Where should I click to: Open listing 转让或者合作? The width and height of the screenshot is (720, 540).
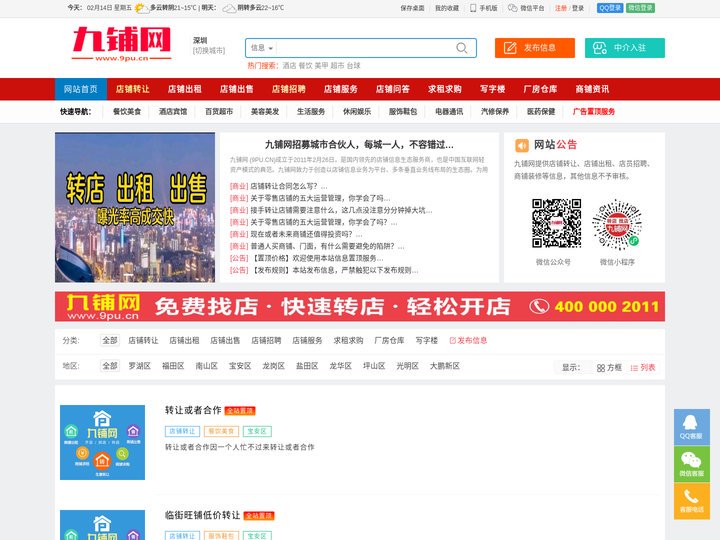tap(193, 410)
